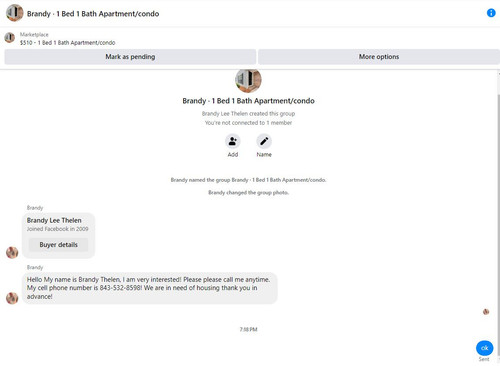500x366 pixels.
Task: Click the small seen-by avatar indicator
Action: point(486,312)
